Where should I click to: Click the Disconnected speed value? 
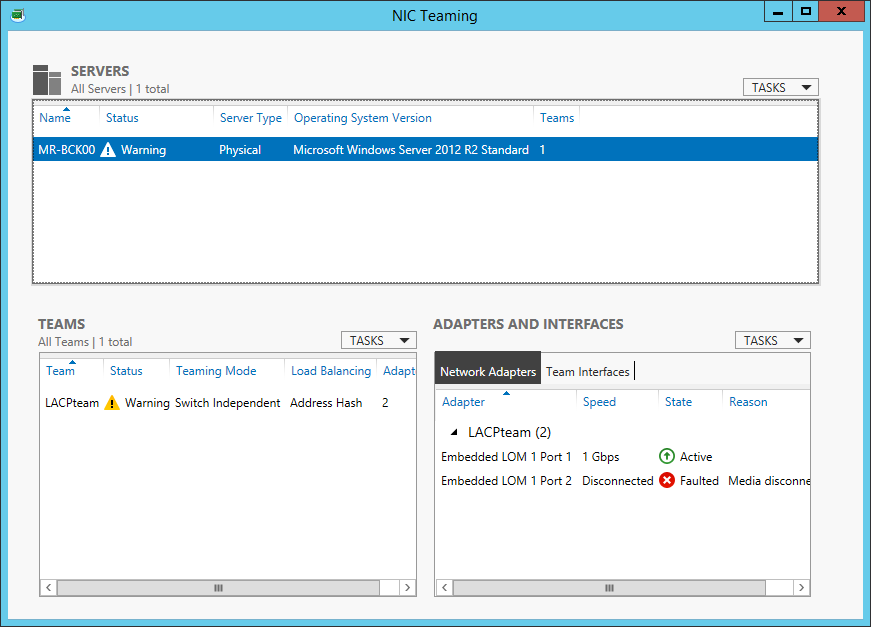(x=618, y=480)
